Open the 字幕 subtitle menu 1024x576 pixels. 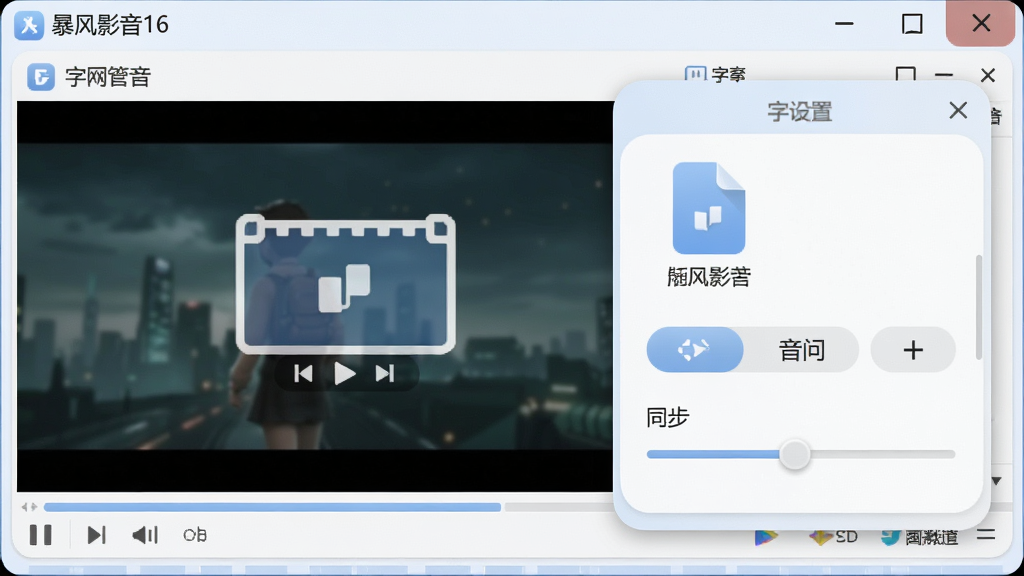(715, 74)
